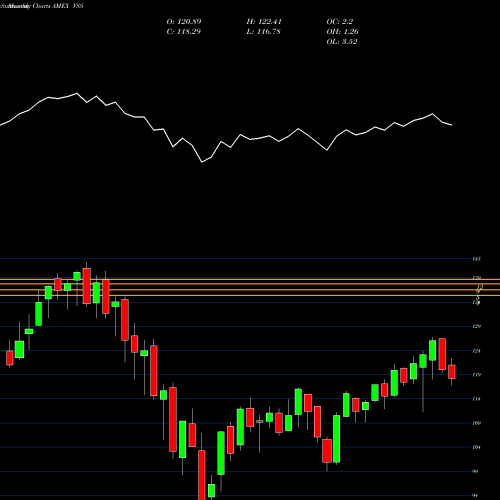Click the high value 'H: 122.41'
500x500 pixels.
pyautogui.click(x=264, y=22)
